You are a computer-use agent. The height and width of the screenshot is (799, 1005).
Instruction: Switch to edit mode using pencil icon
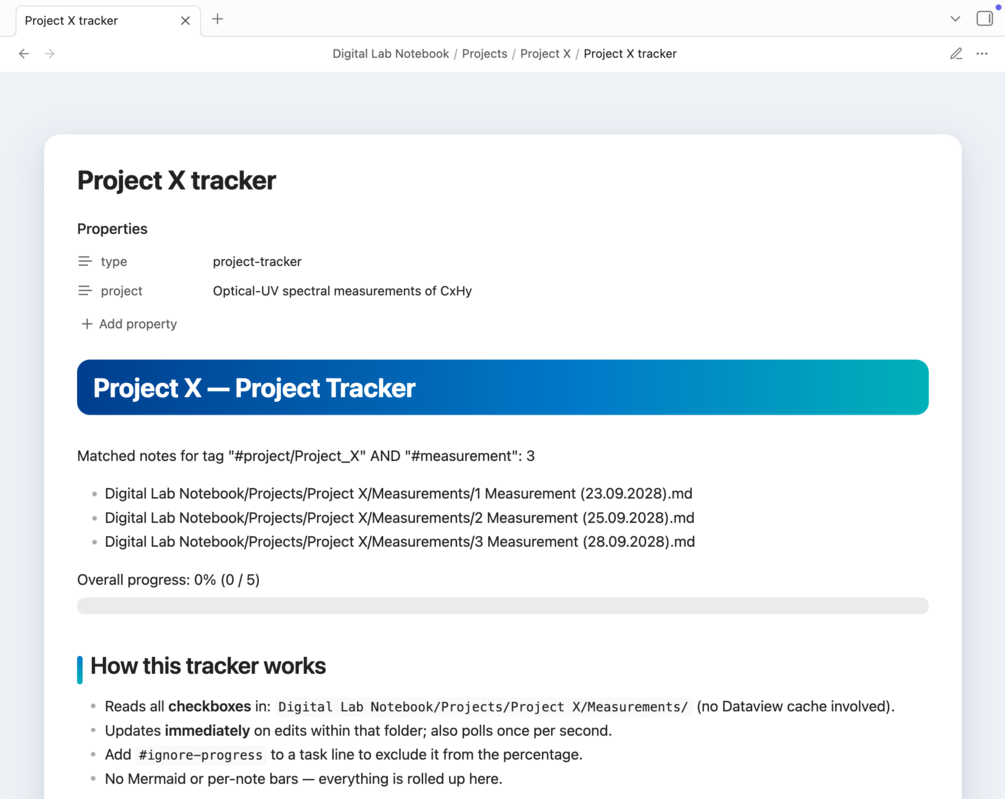click(956, 54)
